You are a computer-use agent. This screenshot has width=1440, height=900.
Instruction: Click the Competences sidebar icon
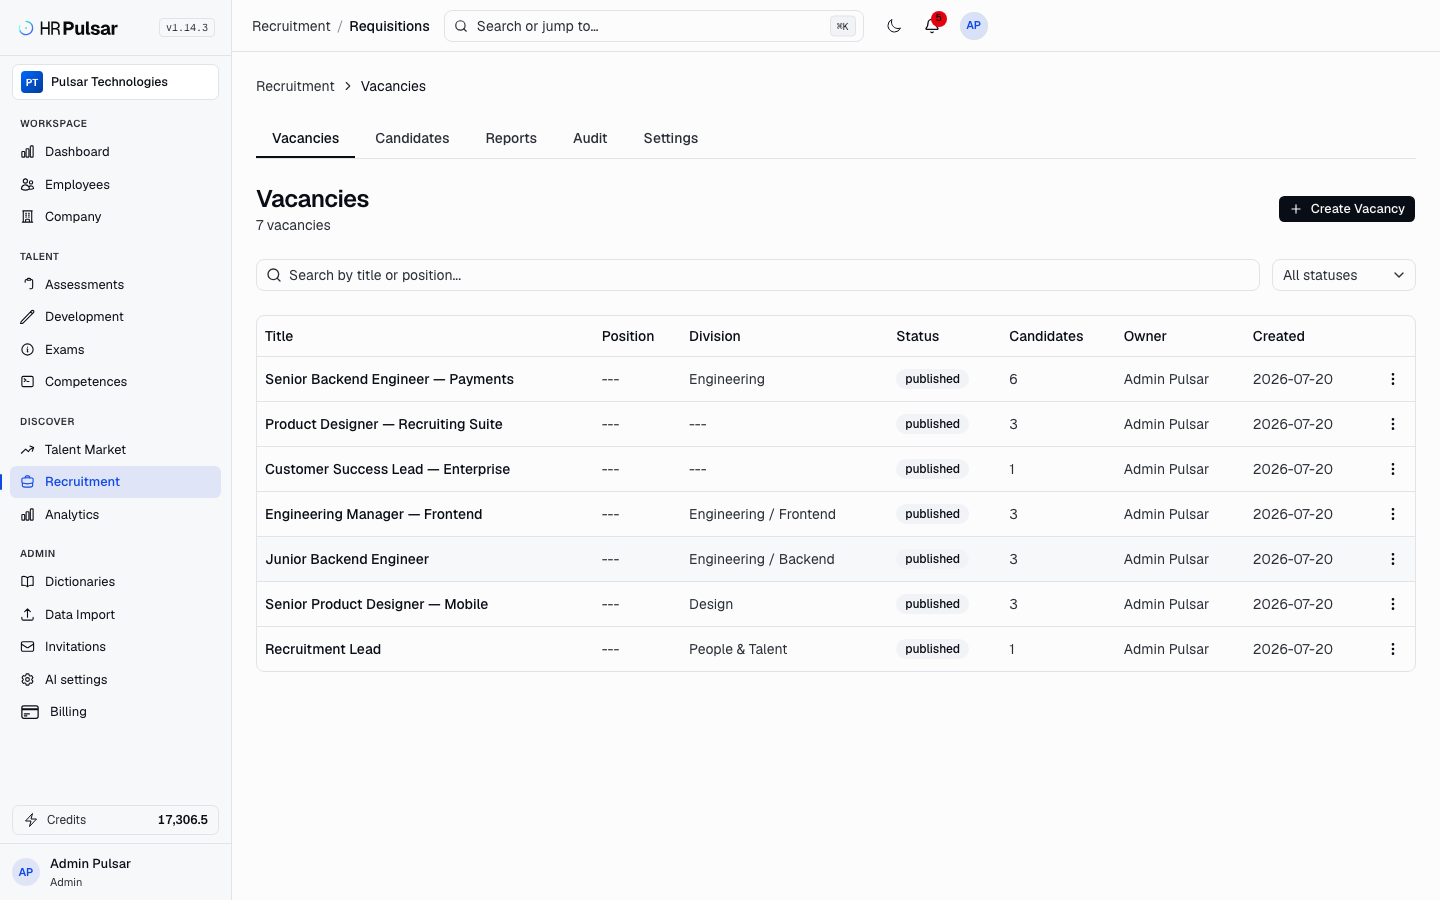(28, 382)
